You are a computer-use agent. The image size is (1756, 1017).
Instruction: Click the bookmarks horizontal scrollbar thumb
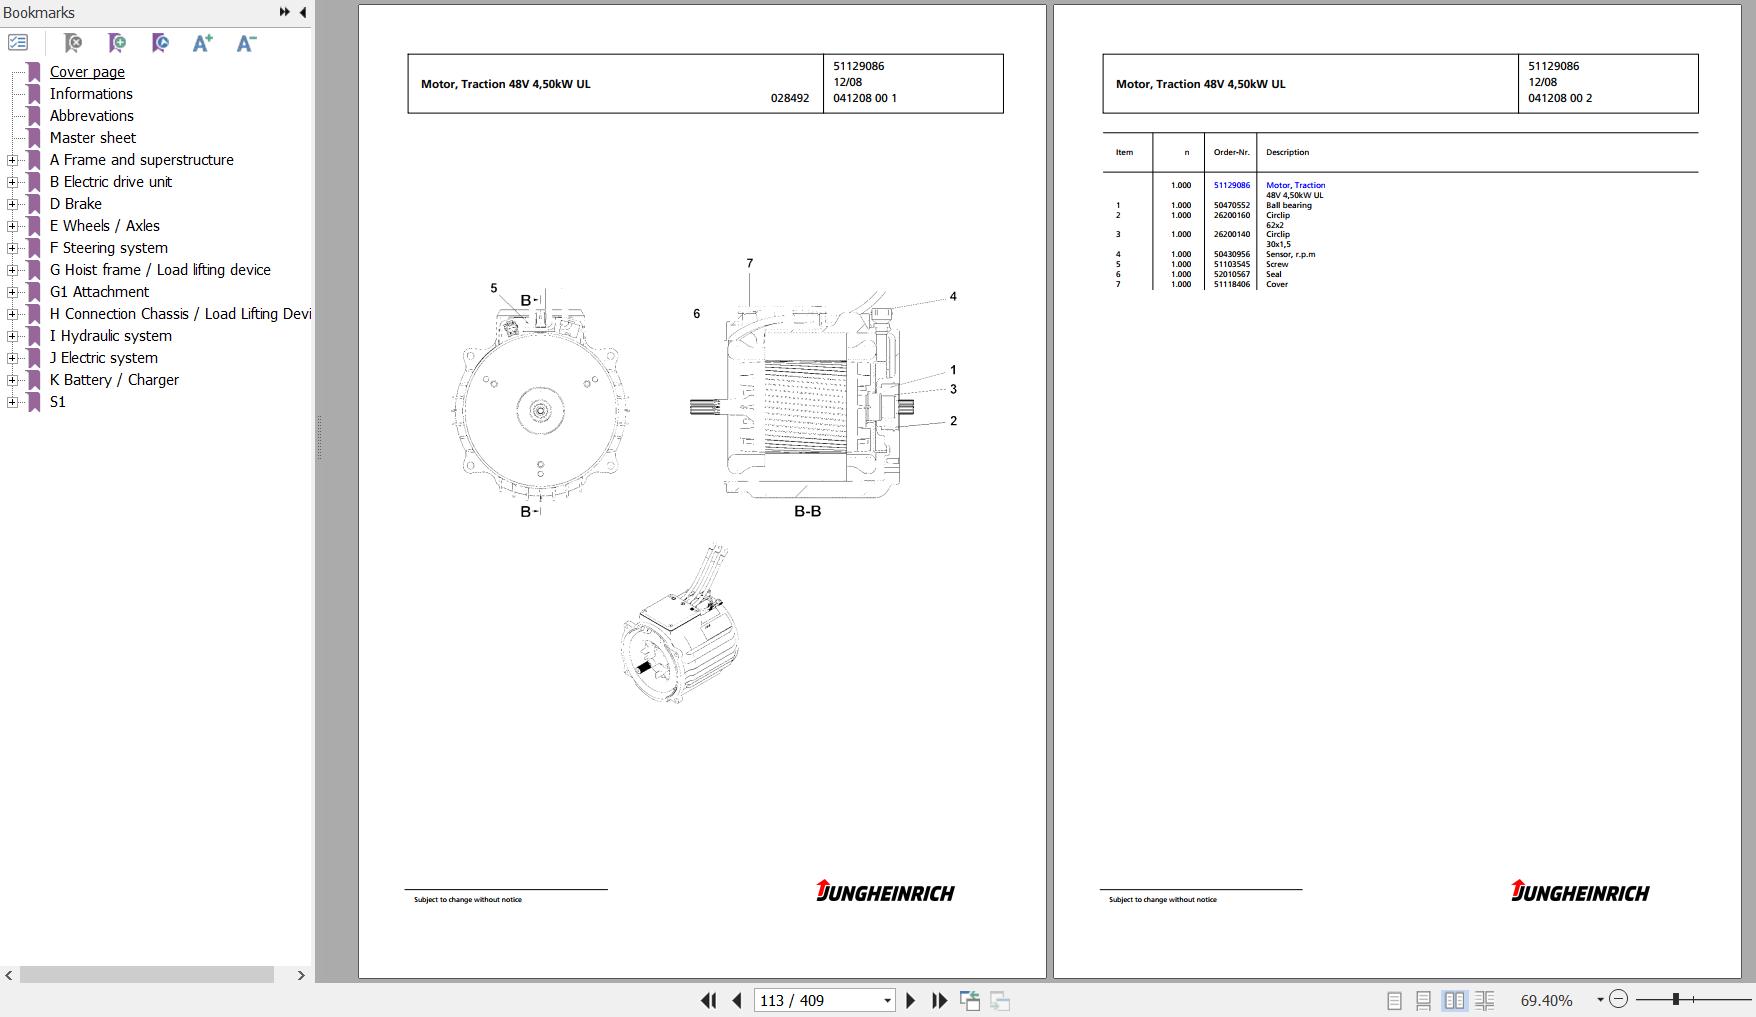pos(147,975)
